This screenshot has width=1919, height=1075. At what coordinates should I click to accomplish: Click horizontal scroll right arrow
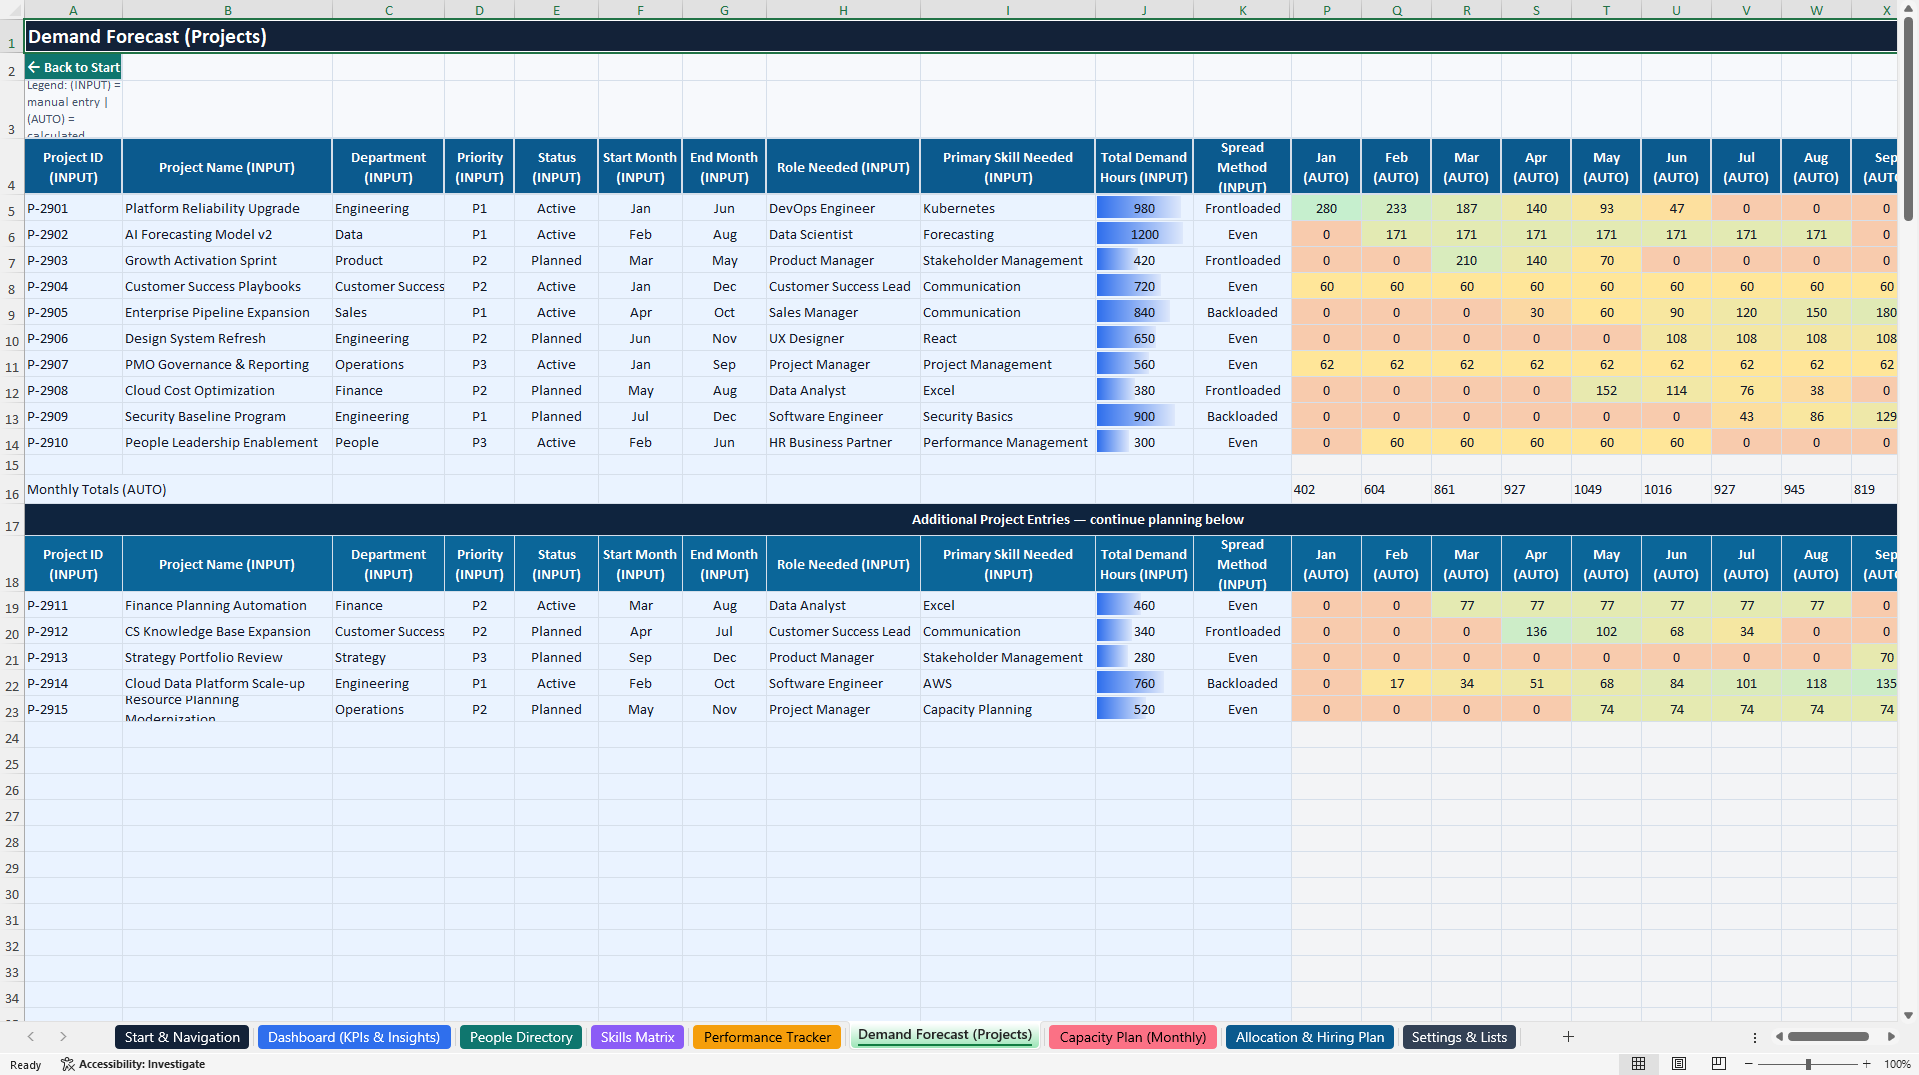coord(1891,1037)
